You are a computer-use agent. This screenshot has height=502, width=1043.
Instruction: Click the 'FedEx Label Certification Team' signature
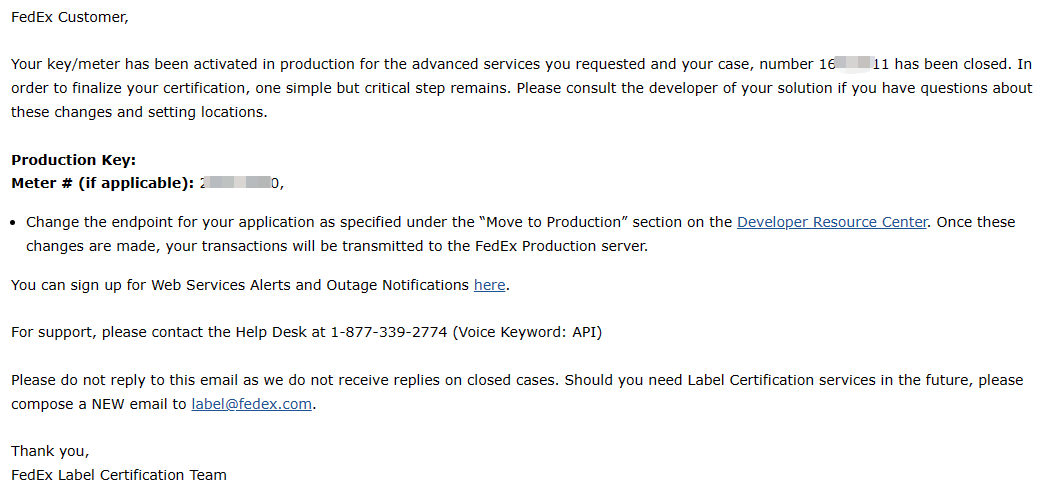pos(119,475)
